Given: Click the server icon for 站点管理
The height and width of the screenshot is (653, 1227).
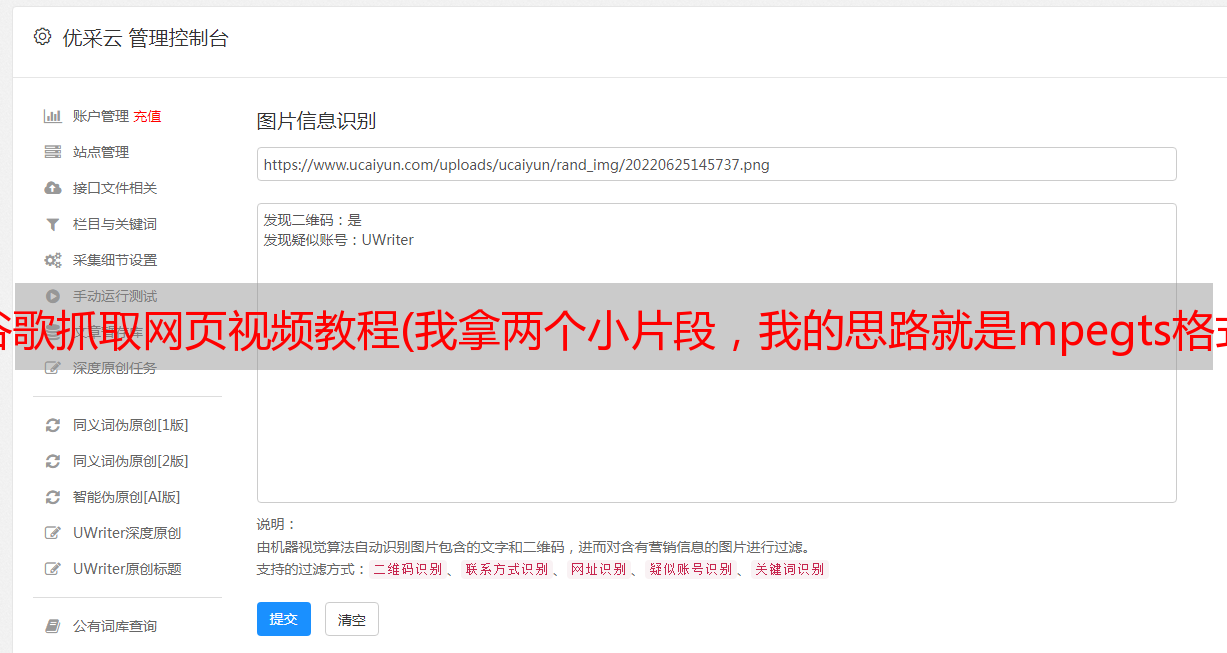Looking at the screenshot, I should 53,152.
